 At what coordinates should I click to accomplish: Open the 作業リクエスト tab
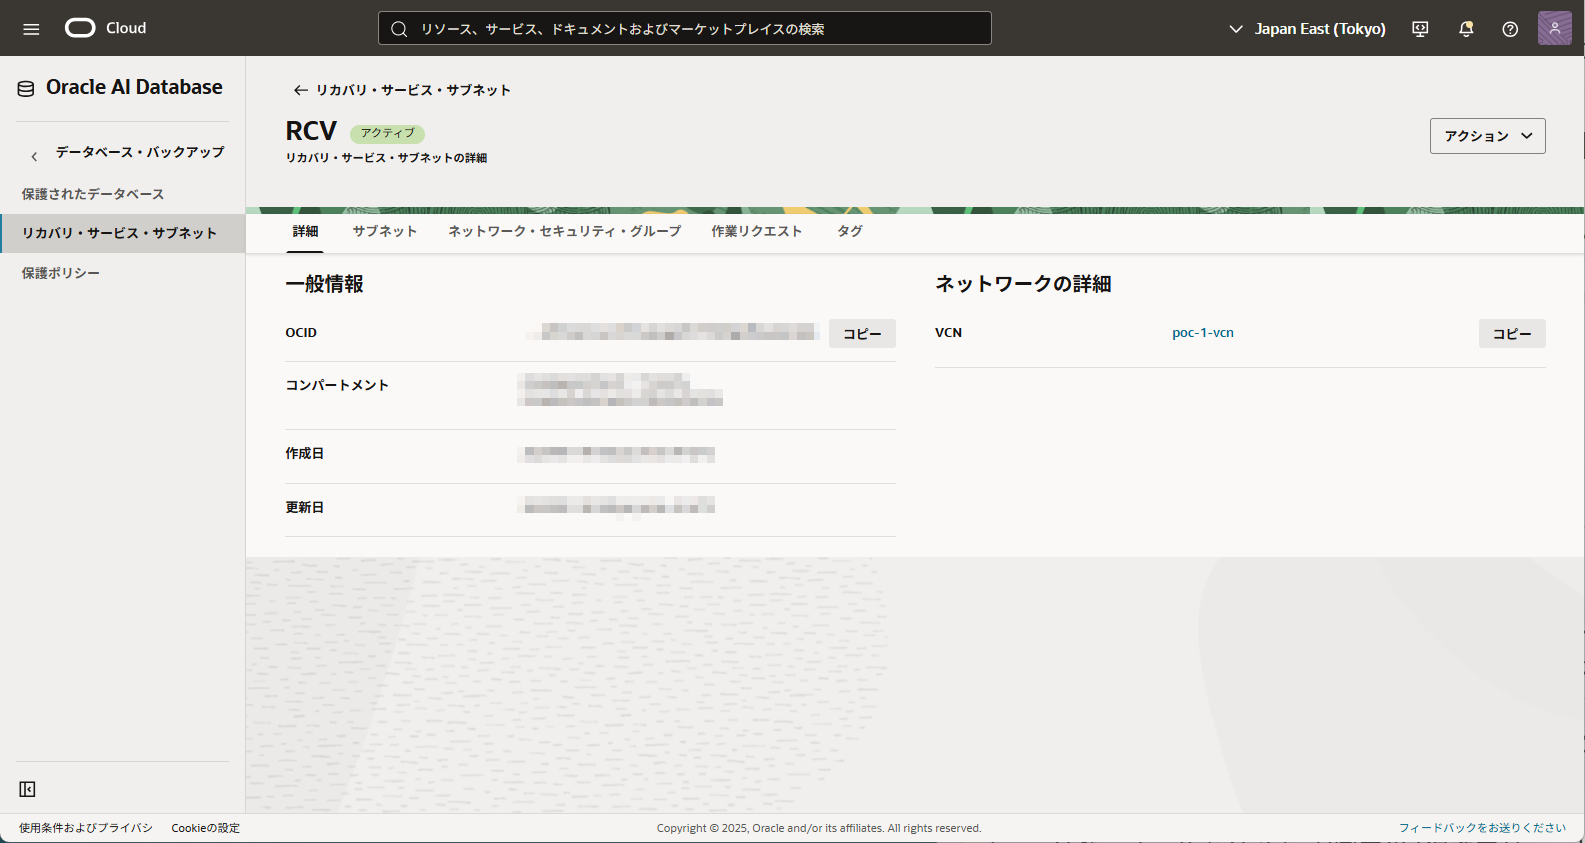pyautogui.click(x=757, y=231)
